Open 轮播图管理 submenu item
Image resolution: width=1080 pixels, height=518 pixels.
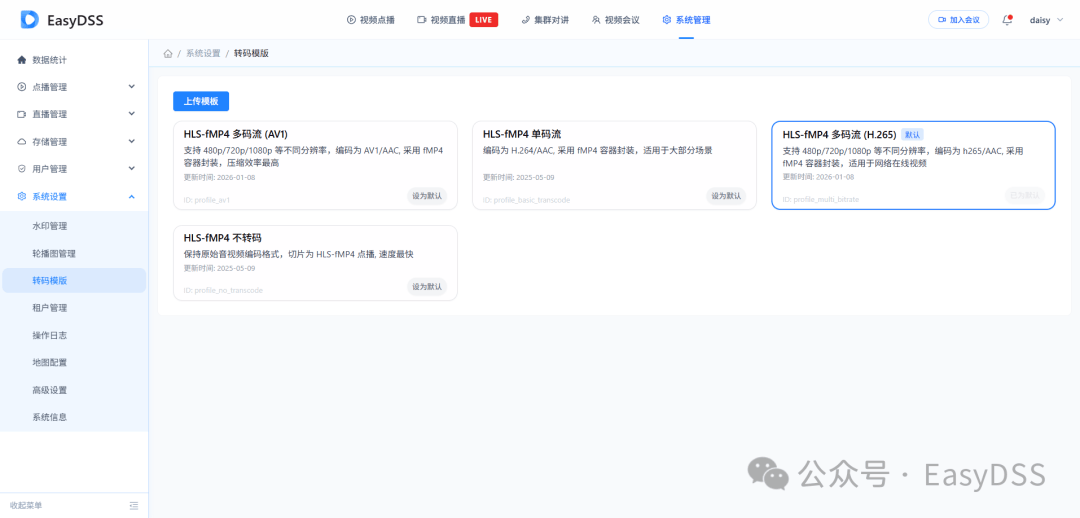pyautogui.click(x=74, y=253)
